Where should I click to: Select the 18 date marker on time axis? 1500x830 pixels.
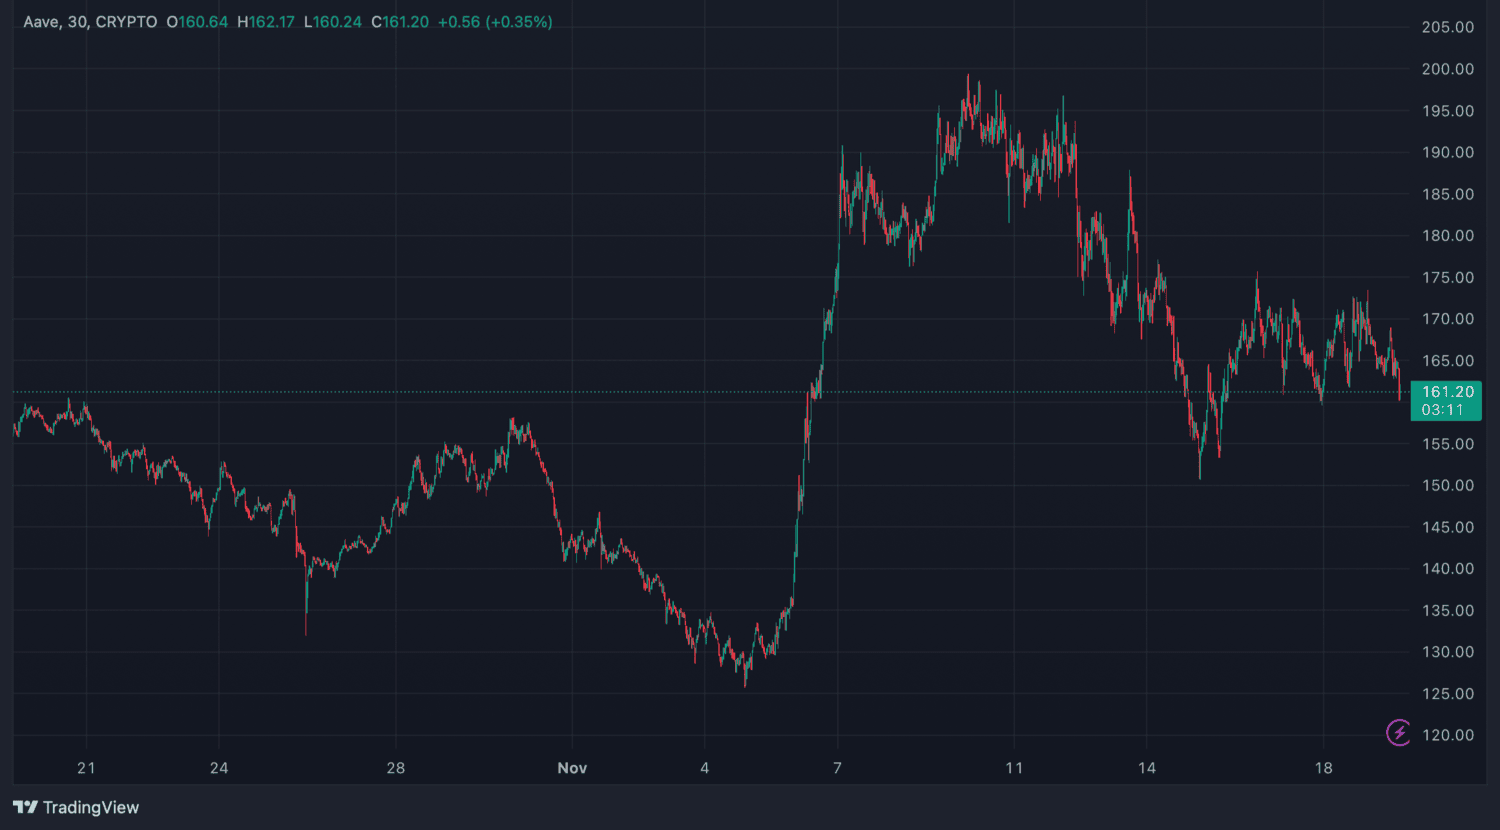tap(1324, 768)
